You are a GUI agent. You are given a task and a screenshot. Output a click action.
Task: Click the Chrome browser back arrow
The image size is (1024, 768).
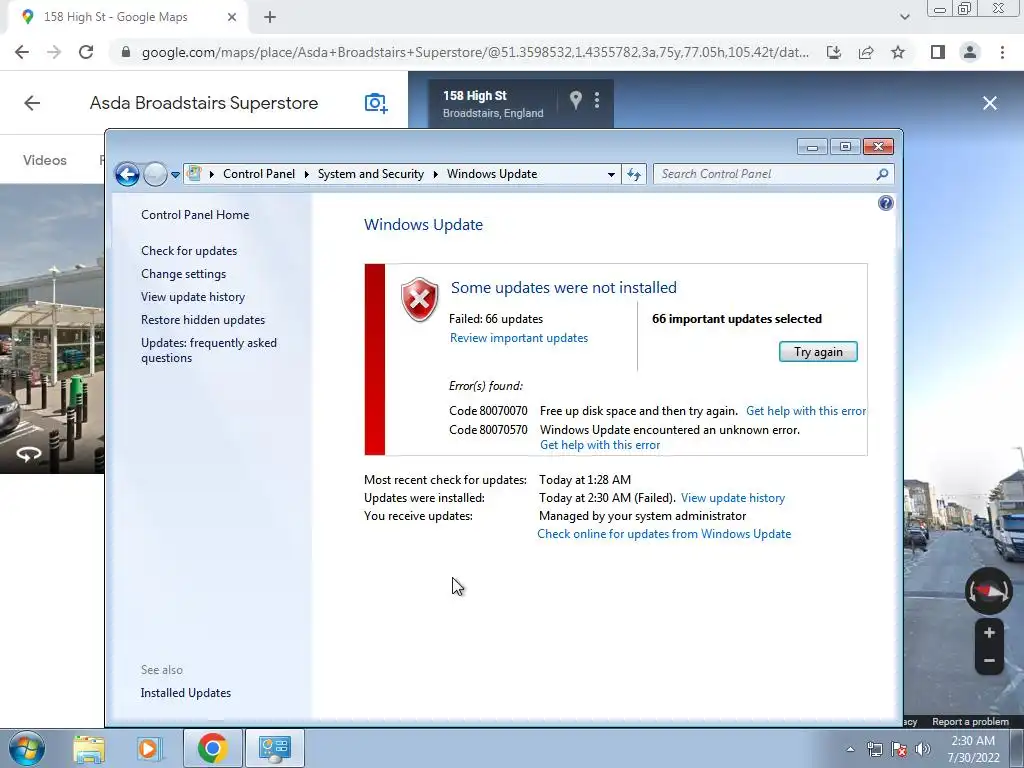22,52
